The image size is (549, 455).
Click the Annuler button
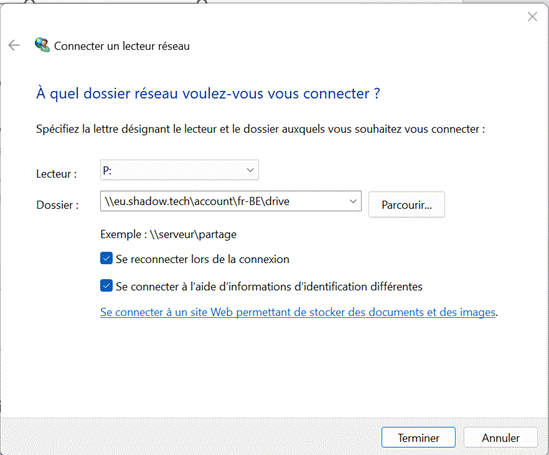500,438
